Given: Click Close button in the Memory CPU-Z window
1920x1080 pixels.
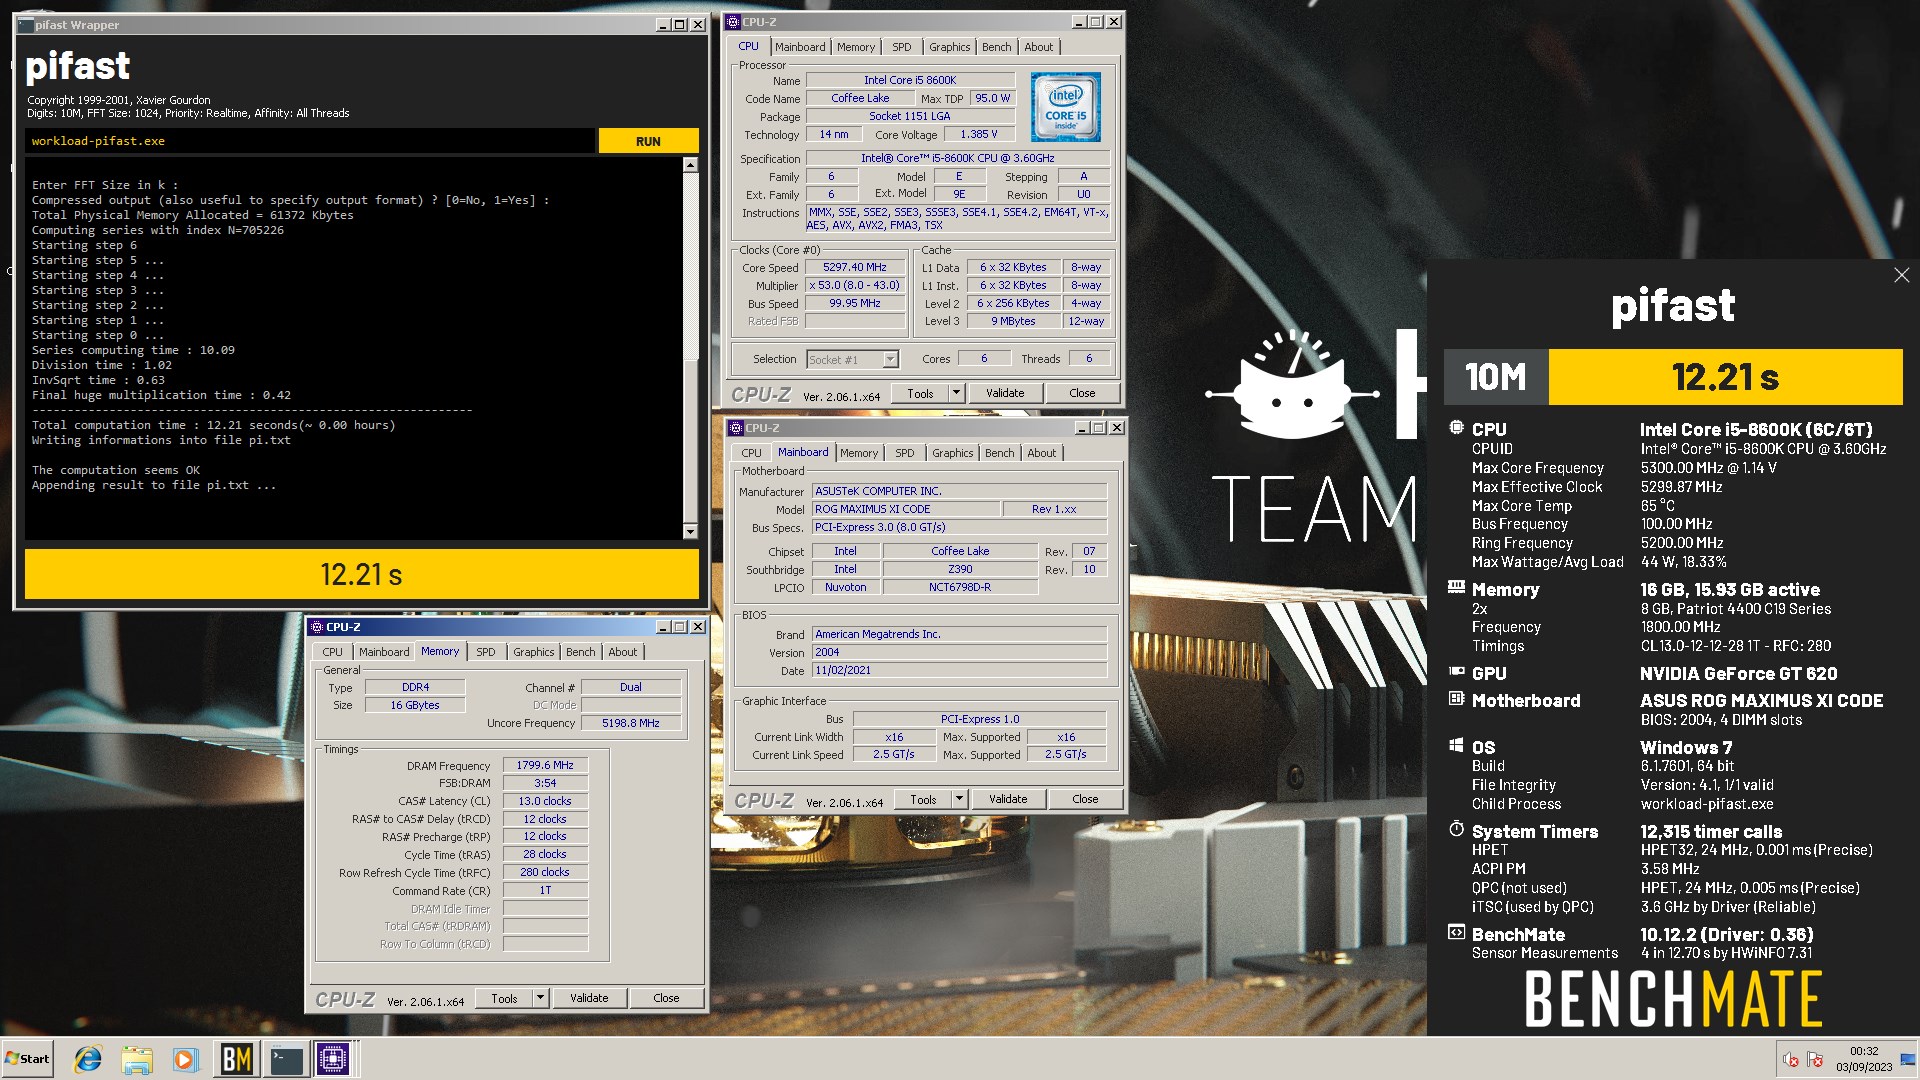Looking at the screenshot, I should 666,998.
